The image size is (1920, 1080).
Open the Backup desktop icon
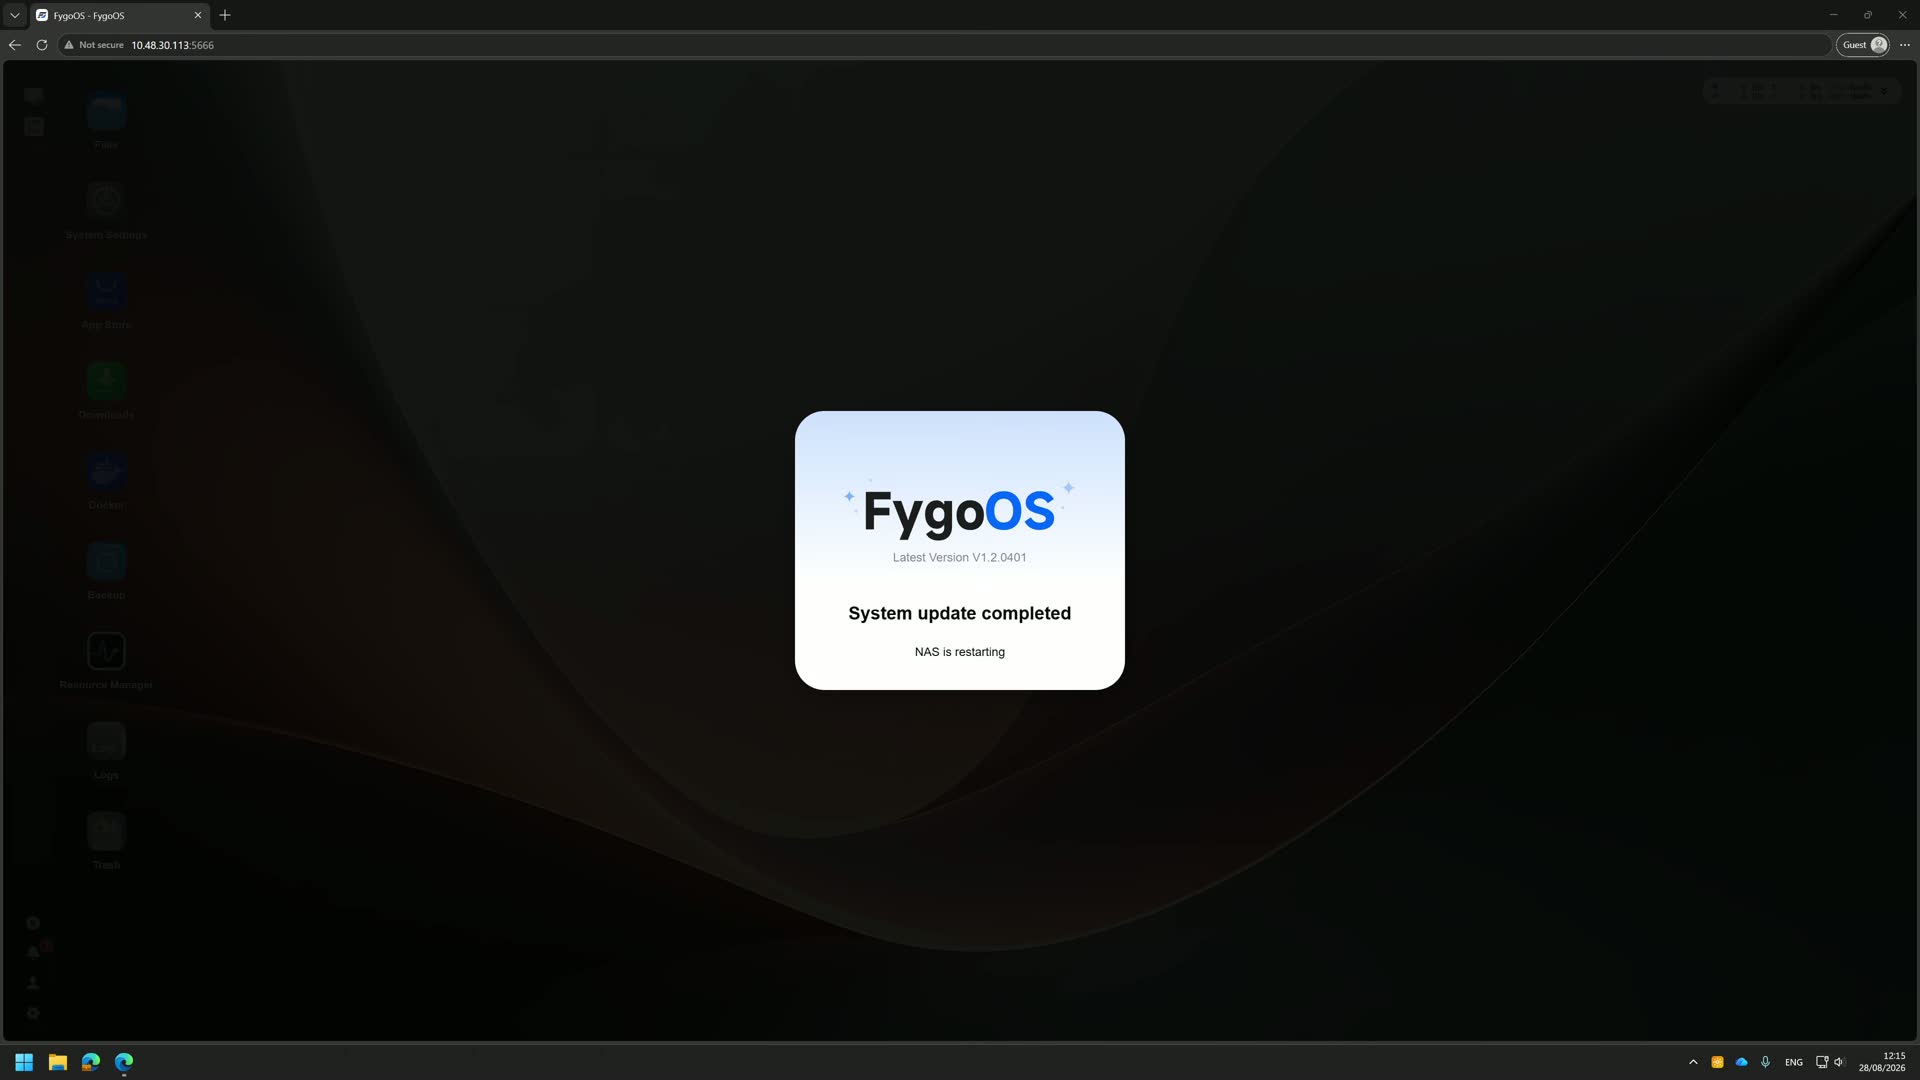[x=106, y=561]
